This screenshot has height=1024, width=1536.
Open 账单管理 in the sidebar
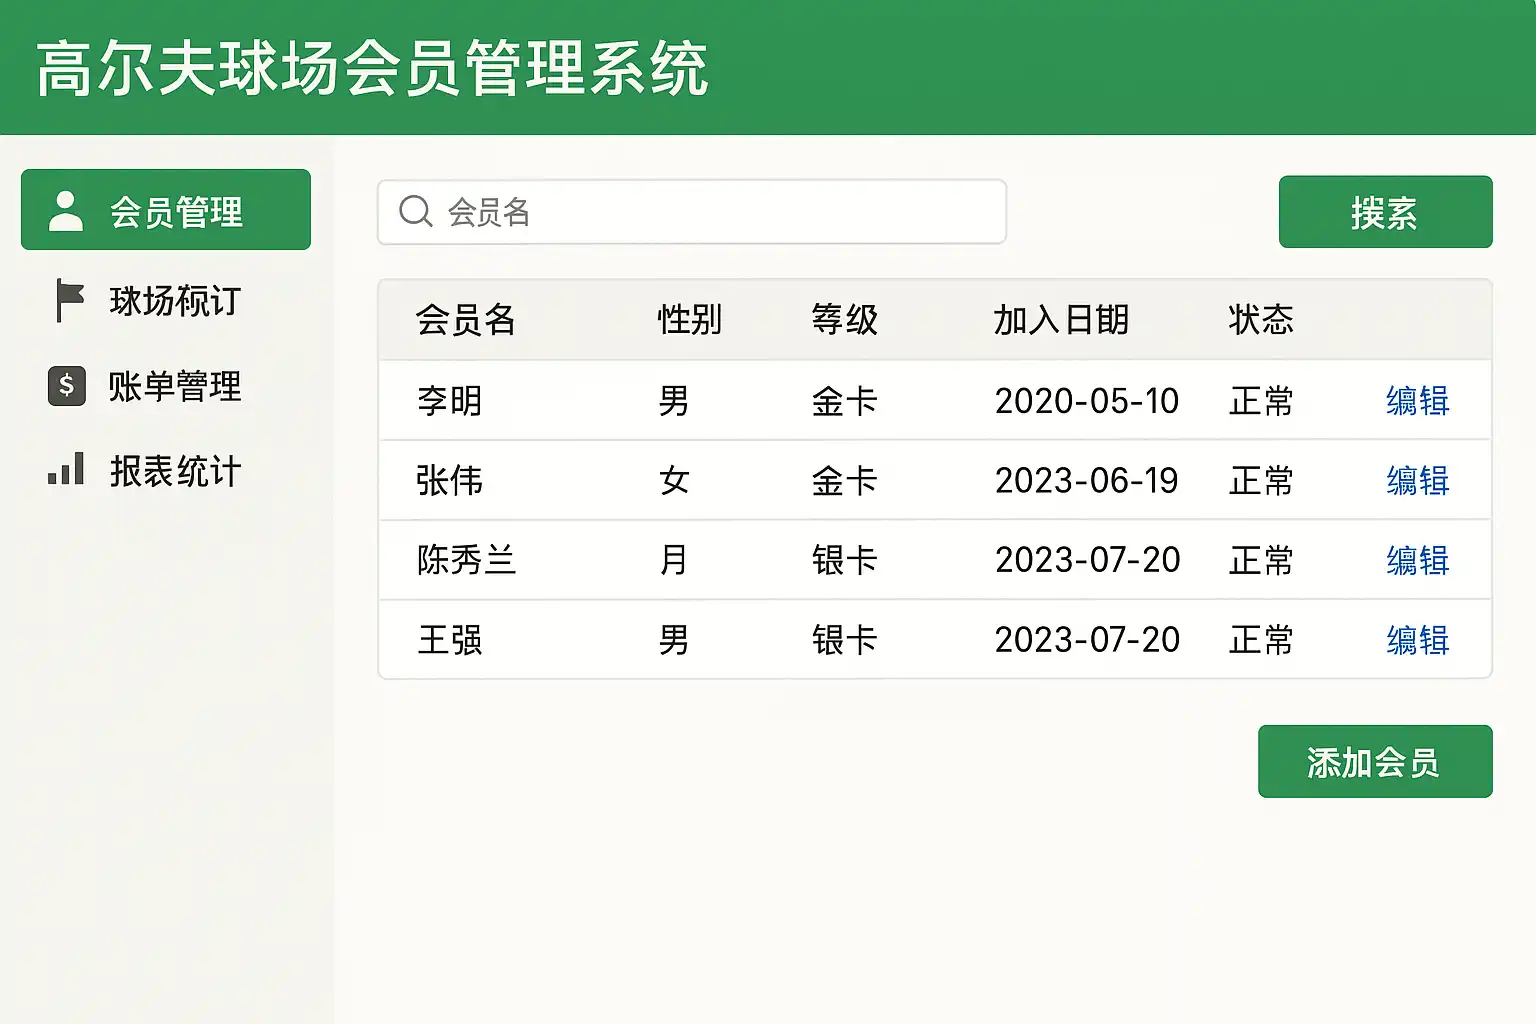point(175,386)
